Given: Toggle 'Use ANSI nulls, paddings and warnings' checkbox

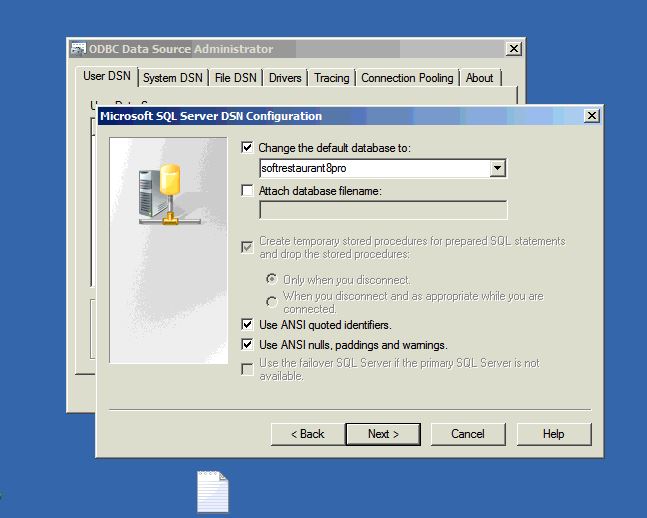Looking at the screenshot, I should [x=247, y=344].
